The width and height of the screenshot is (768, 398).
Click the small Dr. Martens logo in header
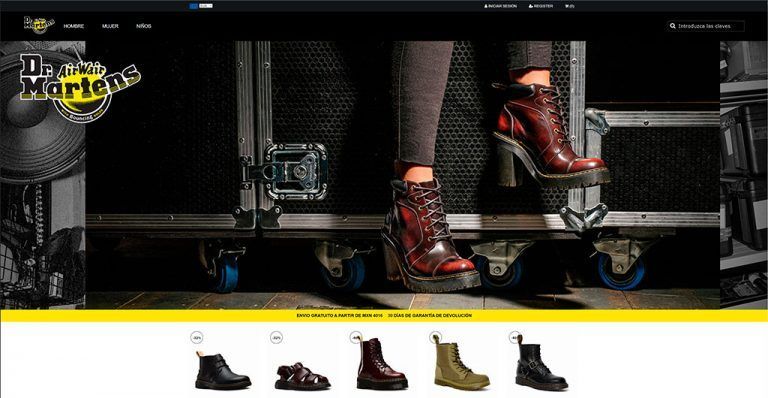tap(39, 24)
